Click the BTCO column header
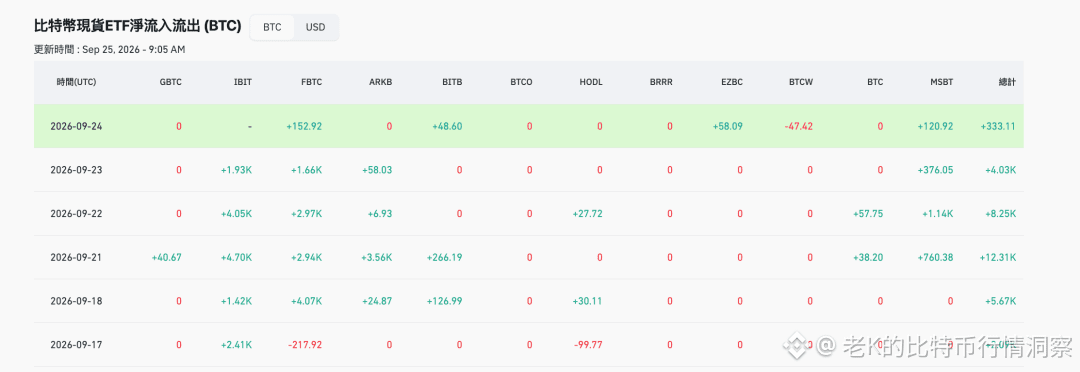Screen dimensions: 1080x372 (521, 82)
